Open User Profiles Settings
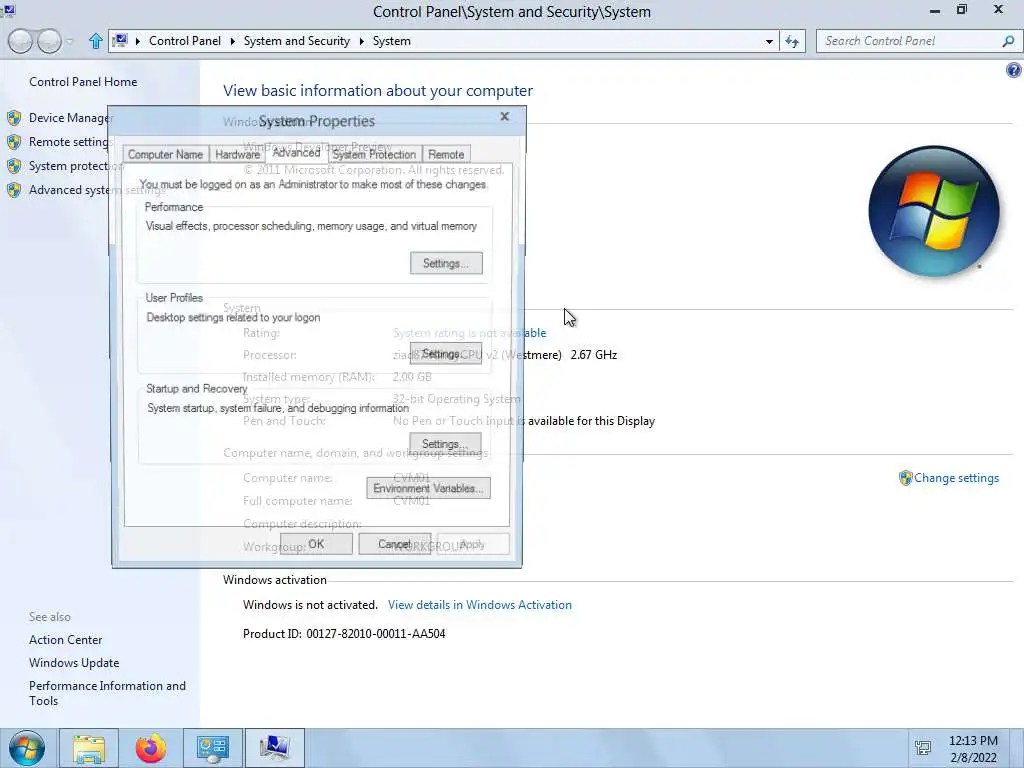This screenshot has width=1024, height=768. click(446, 354)
